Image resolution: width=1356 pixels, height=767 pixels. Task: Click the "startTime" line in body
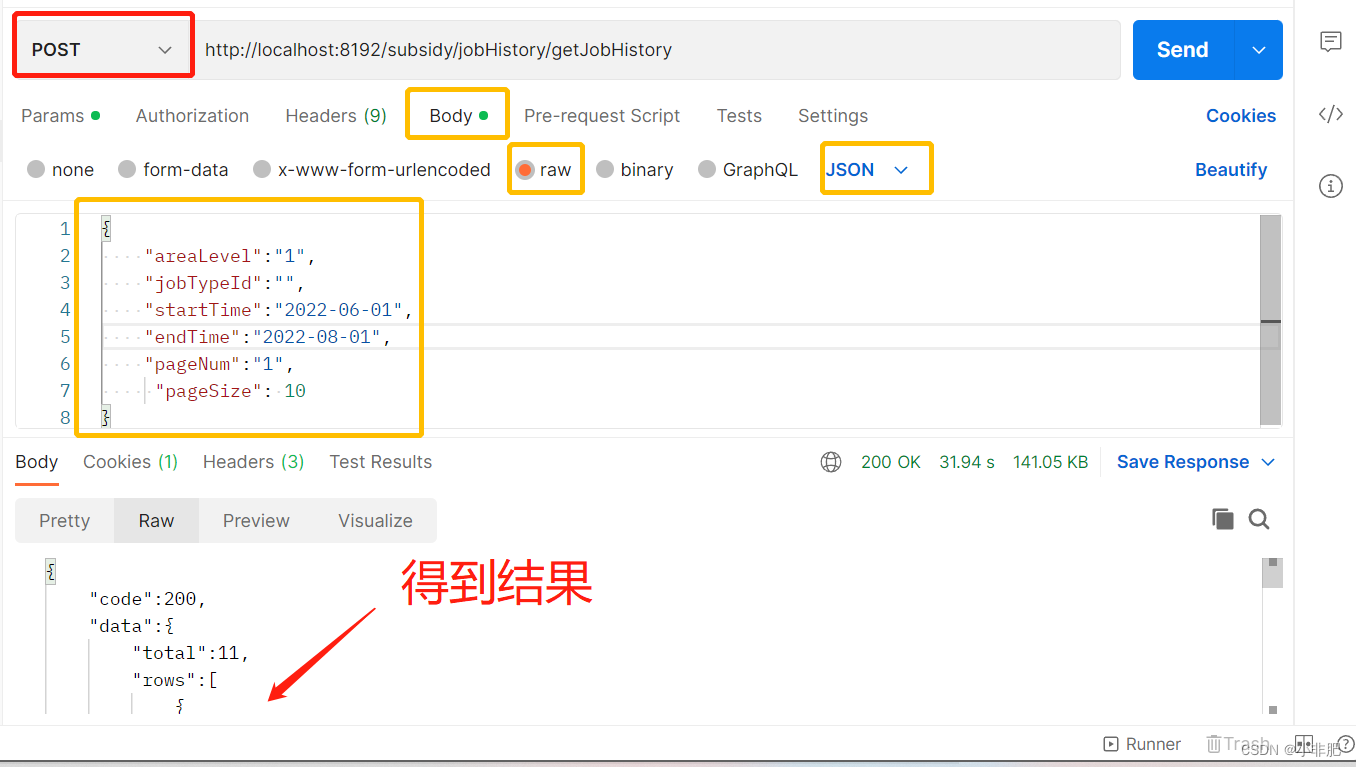pyautogui.click(x=279, y=310)
